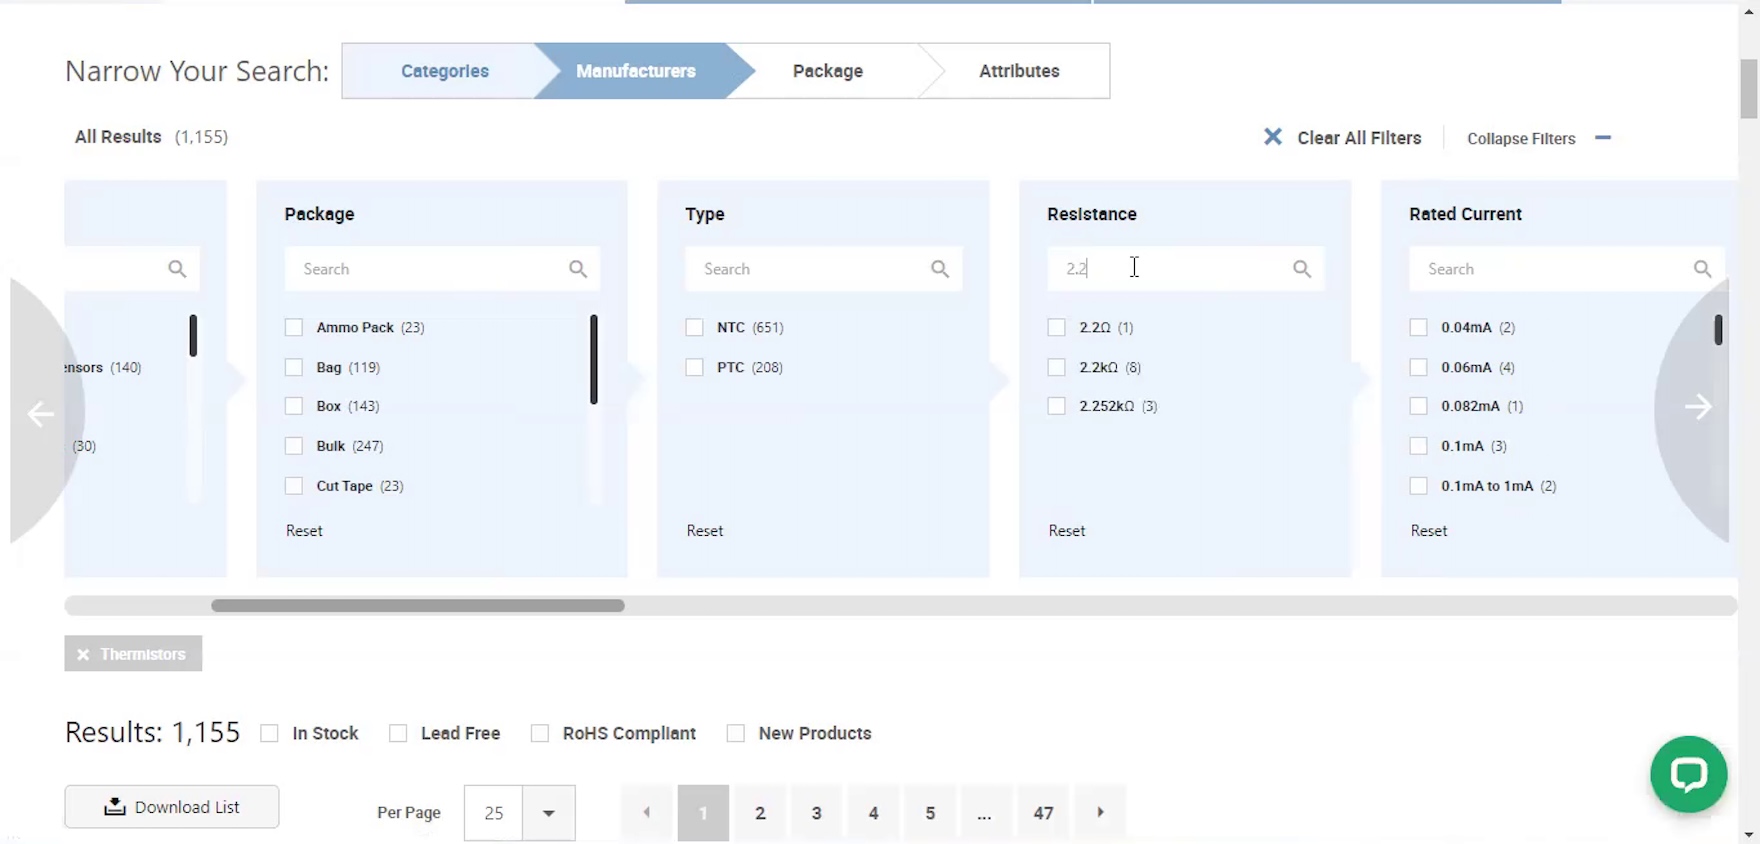Reset the Resistance filter
The image size is (1760, 844).
[x=1066, y=531]
